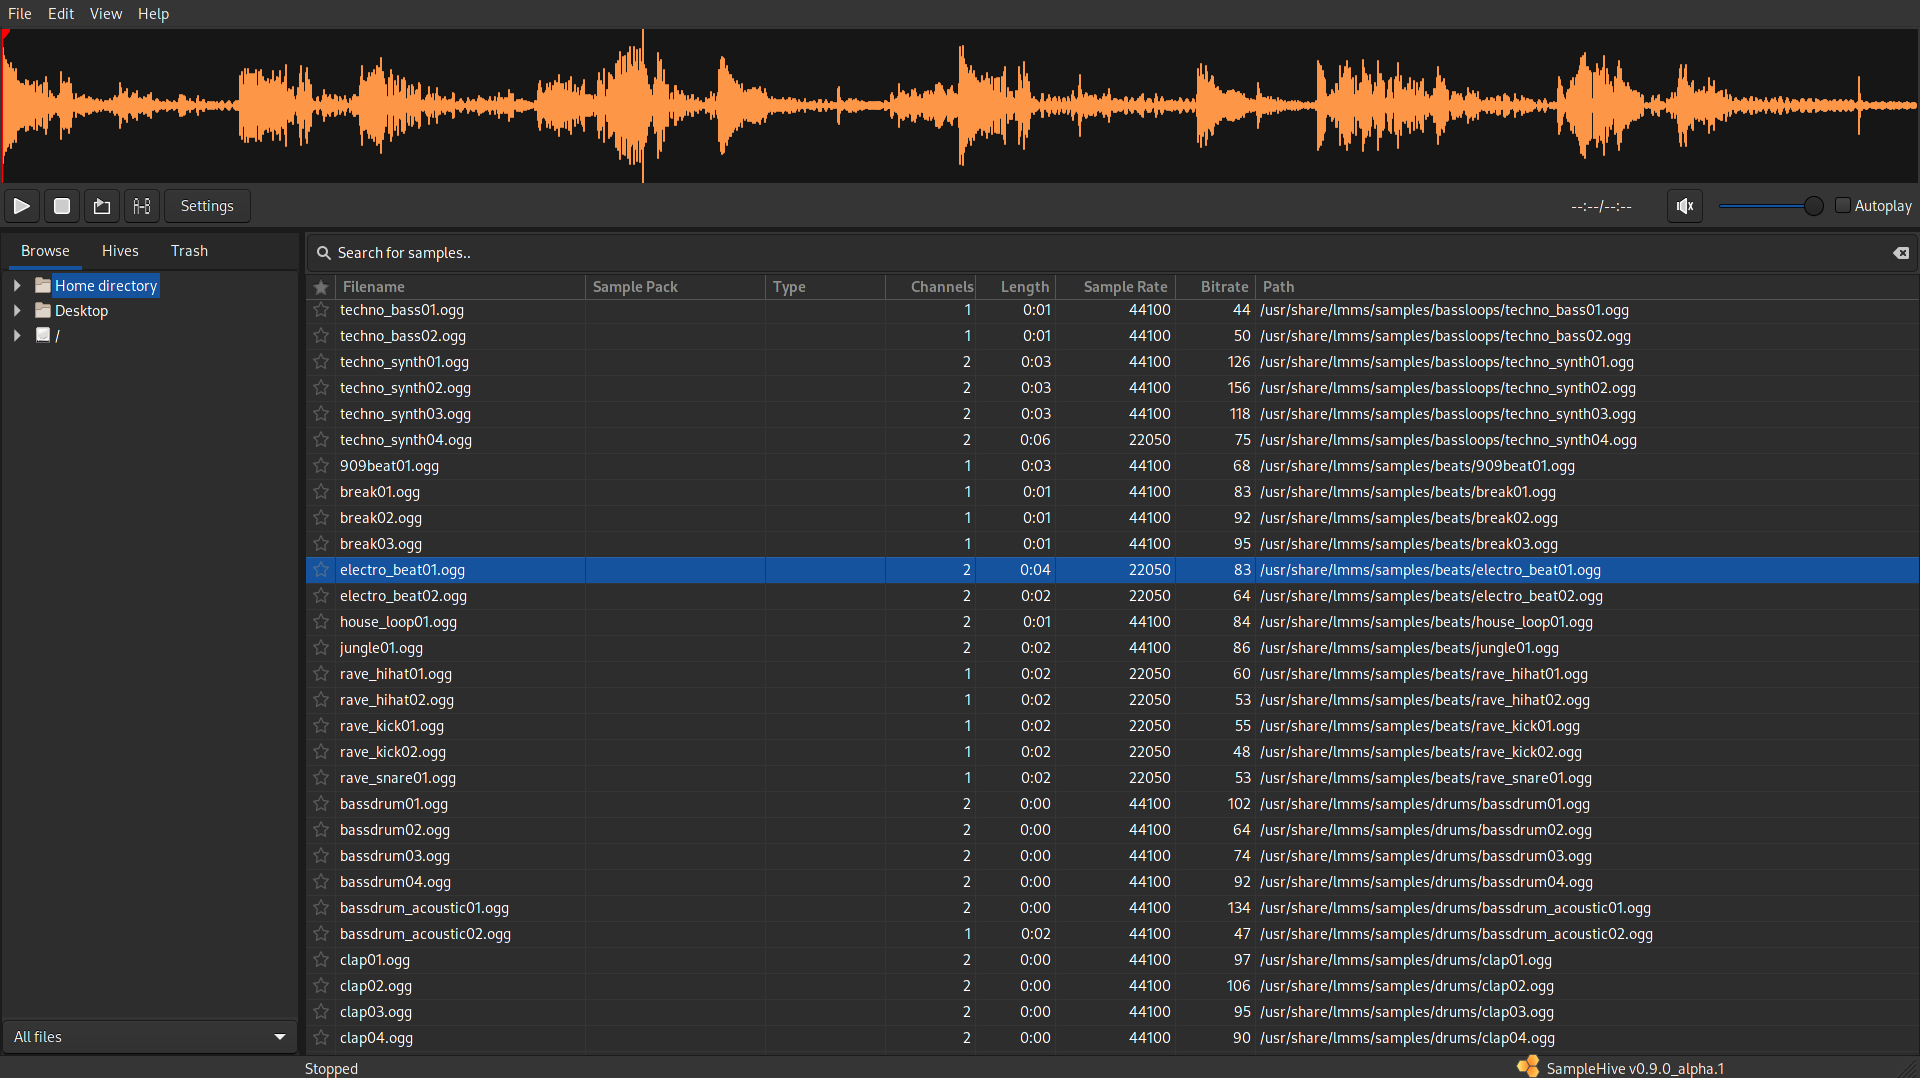Switch to the Hives tab

click(120, 251)
